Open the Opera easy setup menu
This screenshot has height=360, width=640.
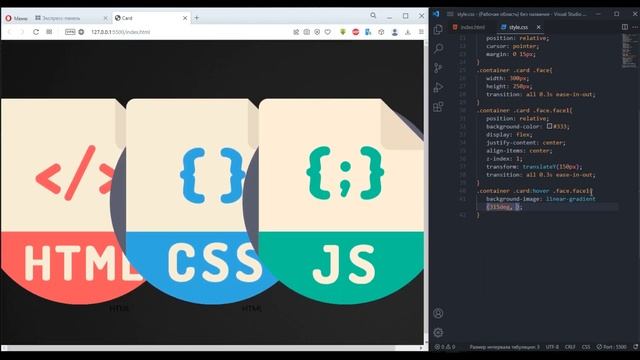coord(421,32)
